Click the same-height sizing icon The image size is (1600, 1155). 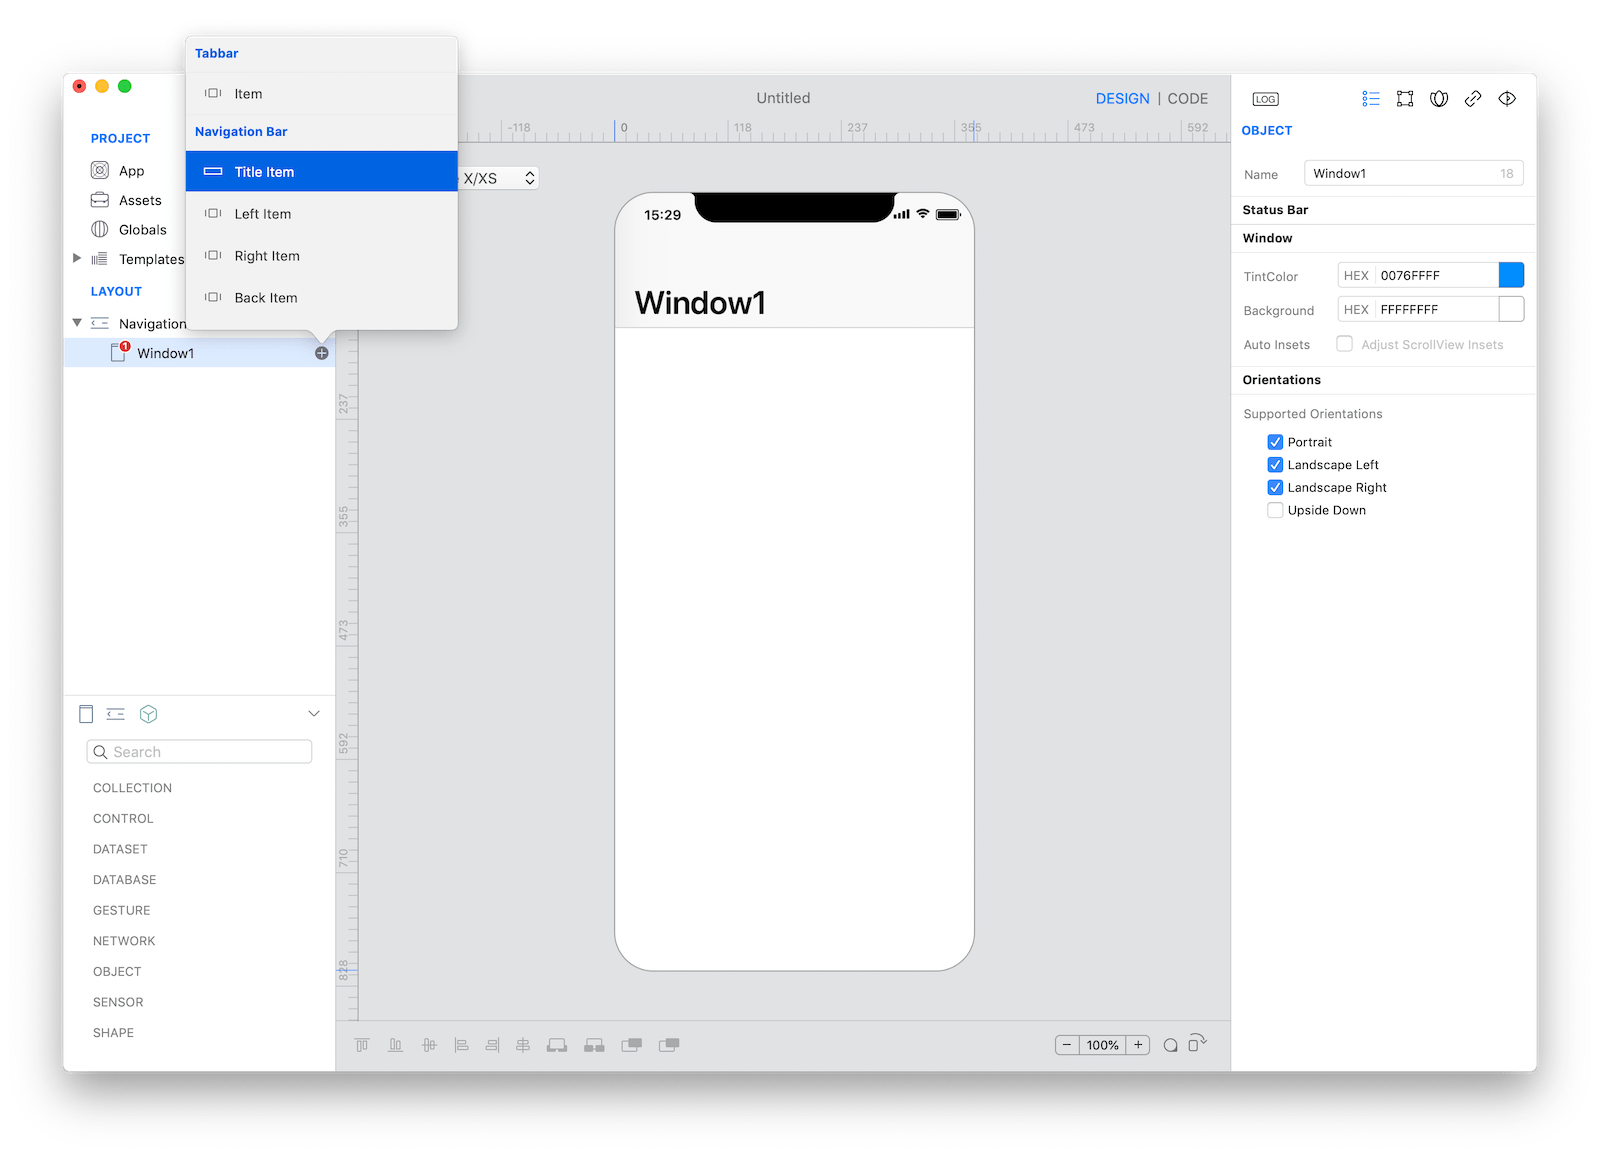594,1045
